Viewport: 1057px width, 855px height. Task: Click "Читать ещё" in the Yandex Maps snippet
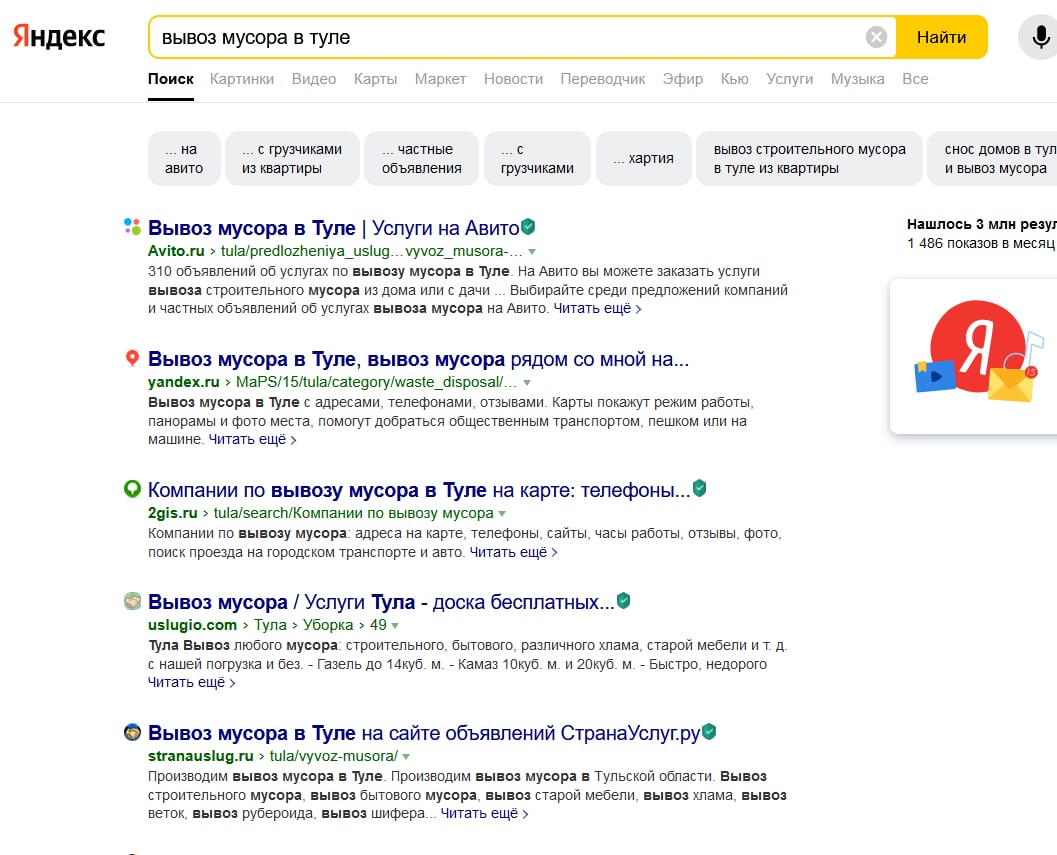click(x=251, y=439)
